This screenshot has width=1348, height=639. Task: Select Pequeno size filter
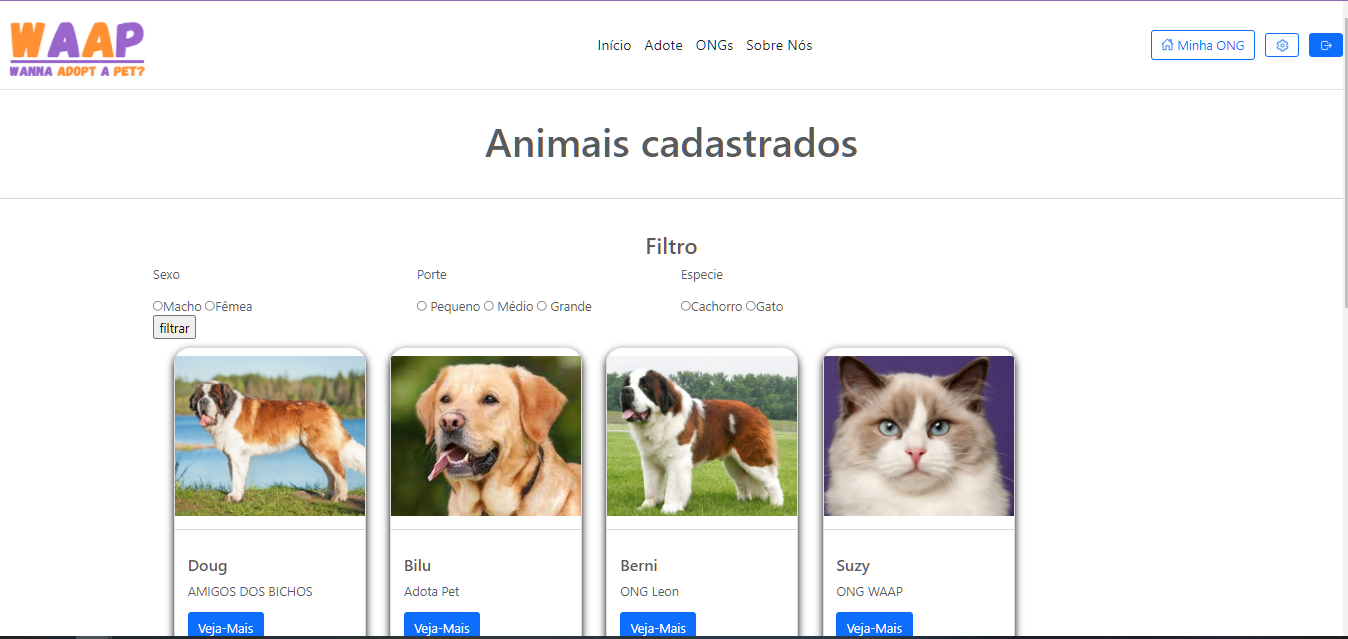tap(422, 306)
